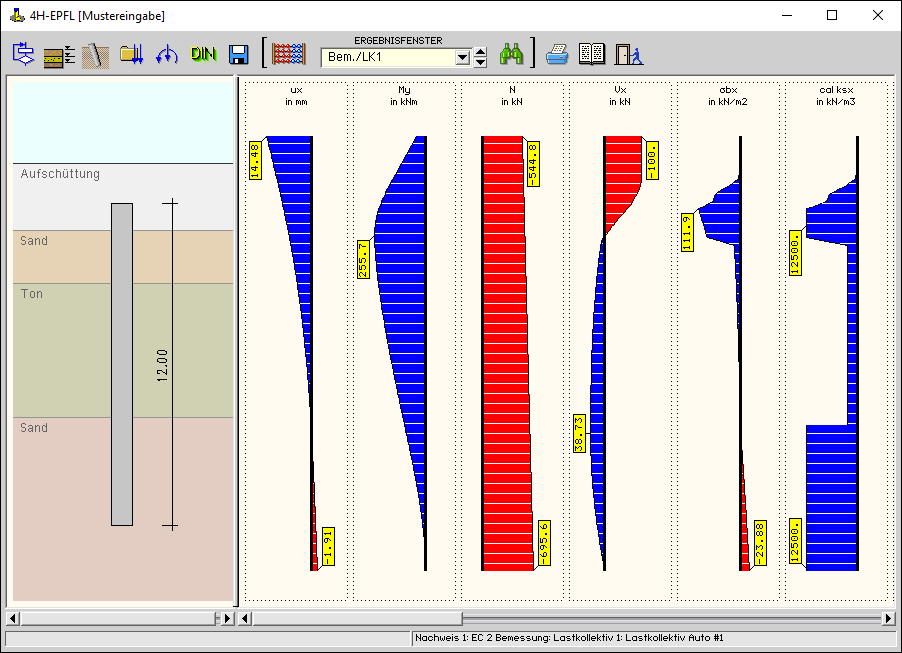This screenshot has width=902, height=653.
Task: Open the DIN standards settings
Action: (x=203, y=54)
